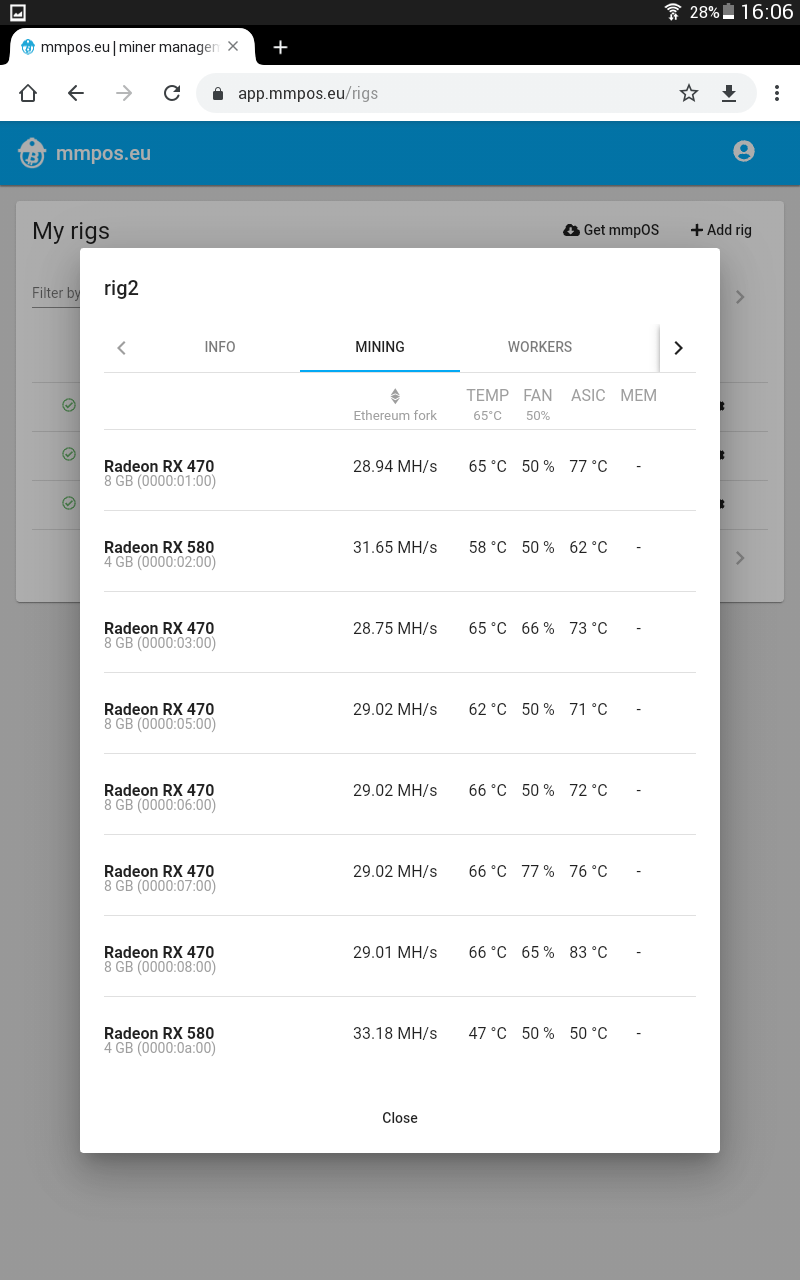The height and width of the screenshot is (1280, 800).
Task: Reload the mmpos.eu page
Action: (x=172, y=93)
